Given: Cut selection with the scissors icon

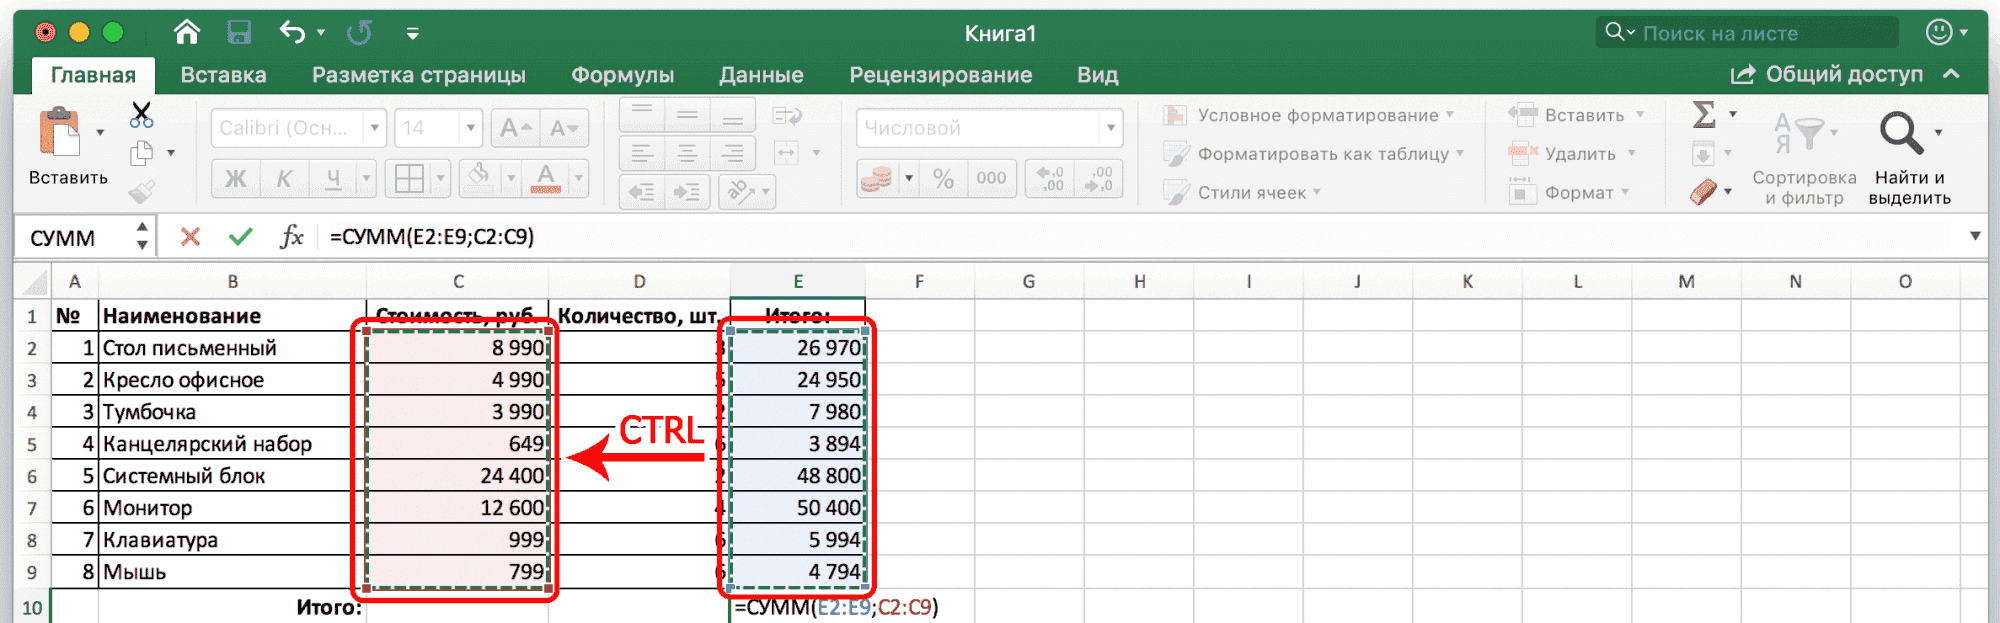Looking at the screenshot, I should pos(142,114).
